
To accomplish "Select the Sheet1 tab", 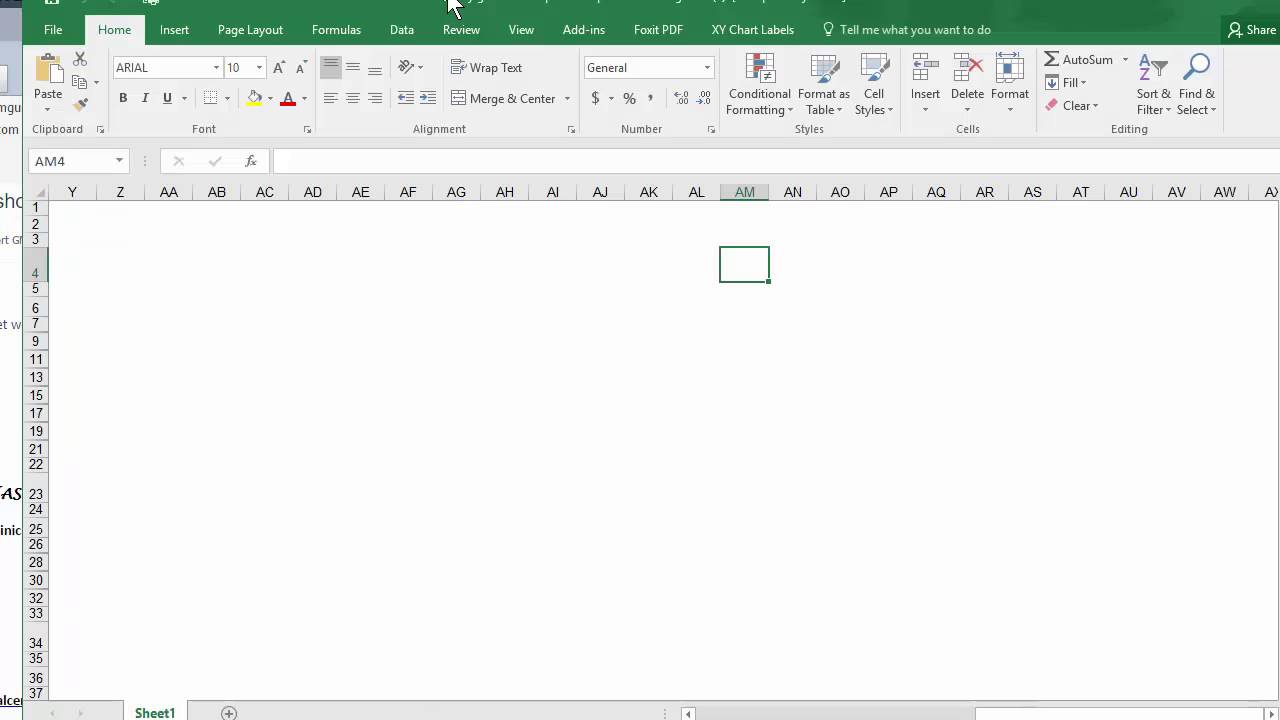I will point(155,712).
